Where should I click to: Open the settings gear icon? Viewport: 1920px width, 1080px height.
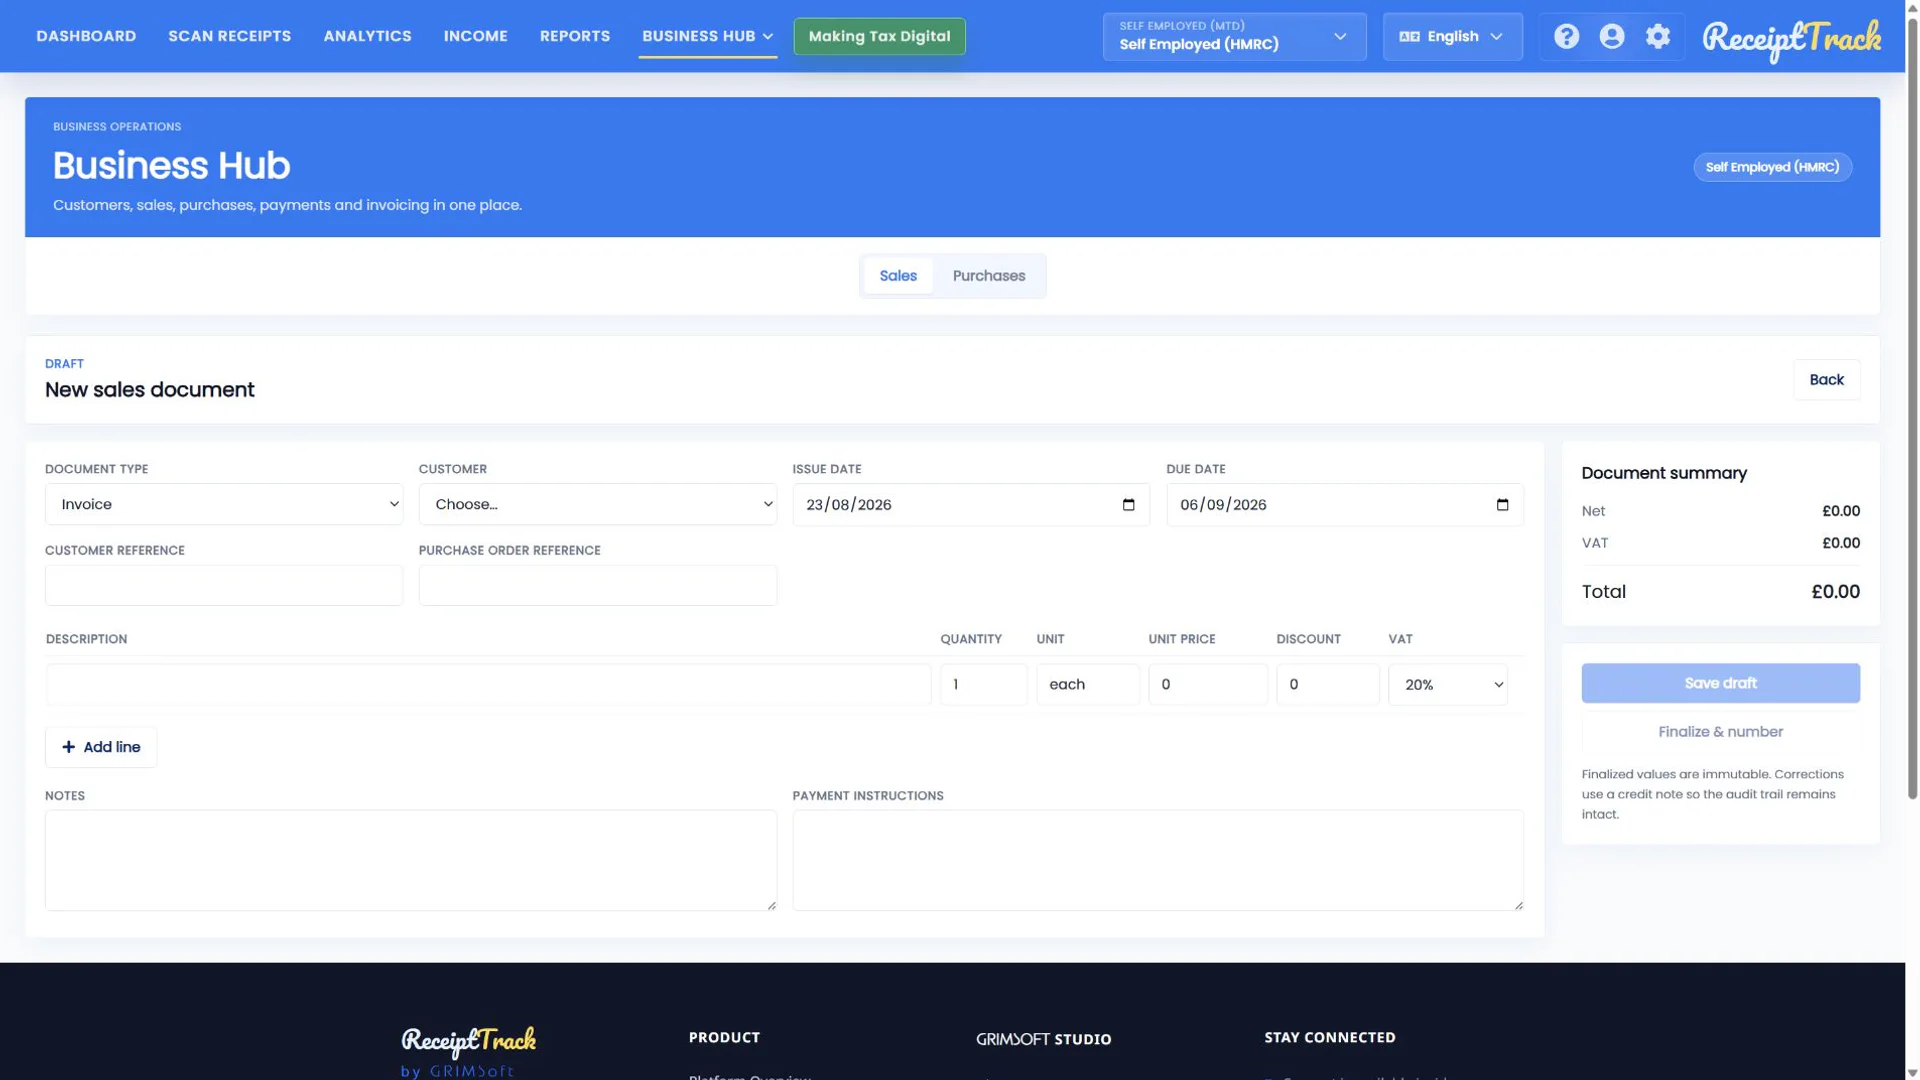[x=1658, y=36]
